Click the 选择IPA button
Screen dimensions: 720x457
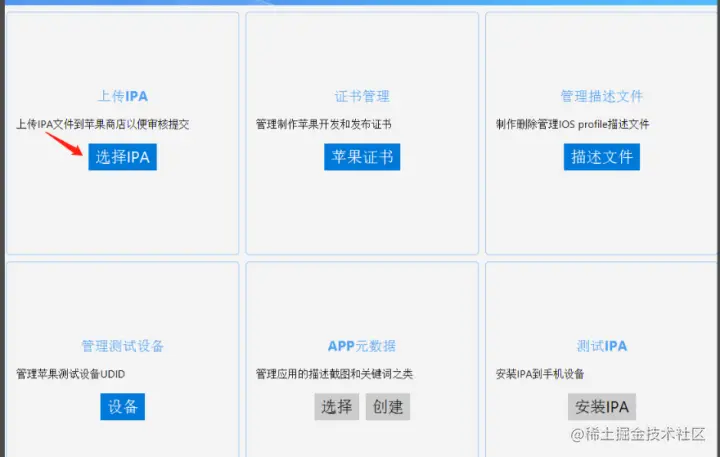[x=123, y=157]
